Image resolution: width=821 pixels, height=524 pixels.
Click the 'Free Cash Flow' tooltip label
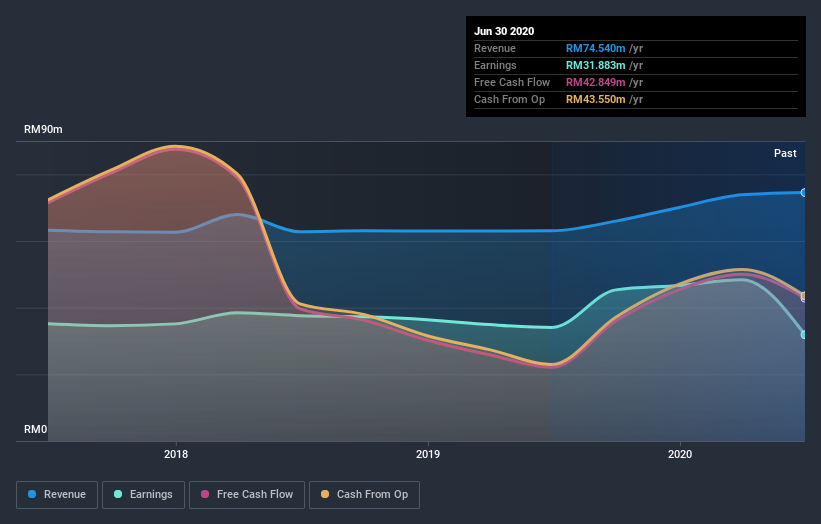pyautogui.click(x=512, y=82)
